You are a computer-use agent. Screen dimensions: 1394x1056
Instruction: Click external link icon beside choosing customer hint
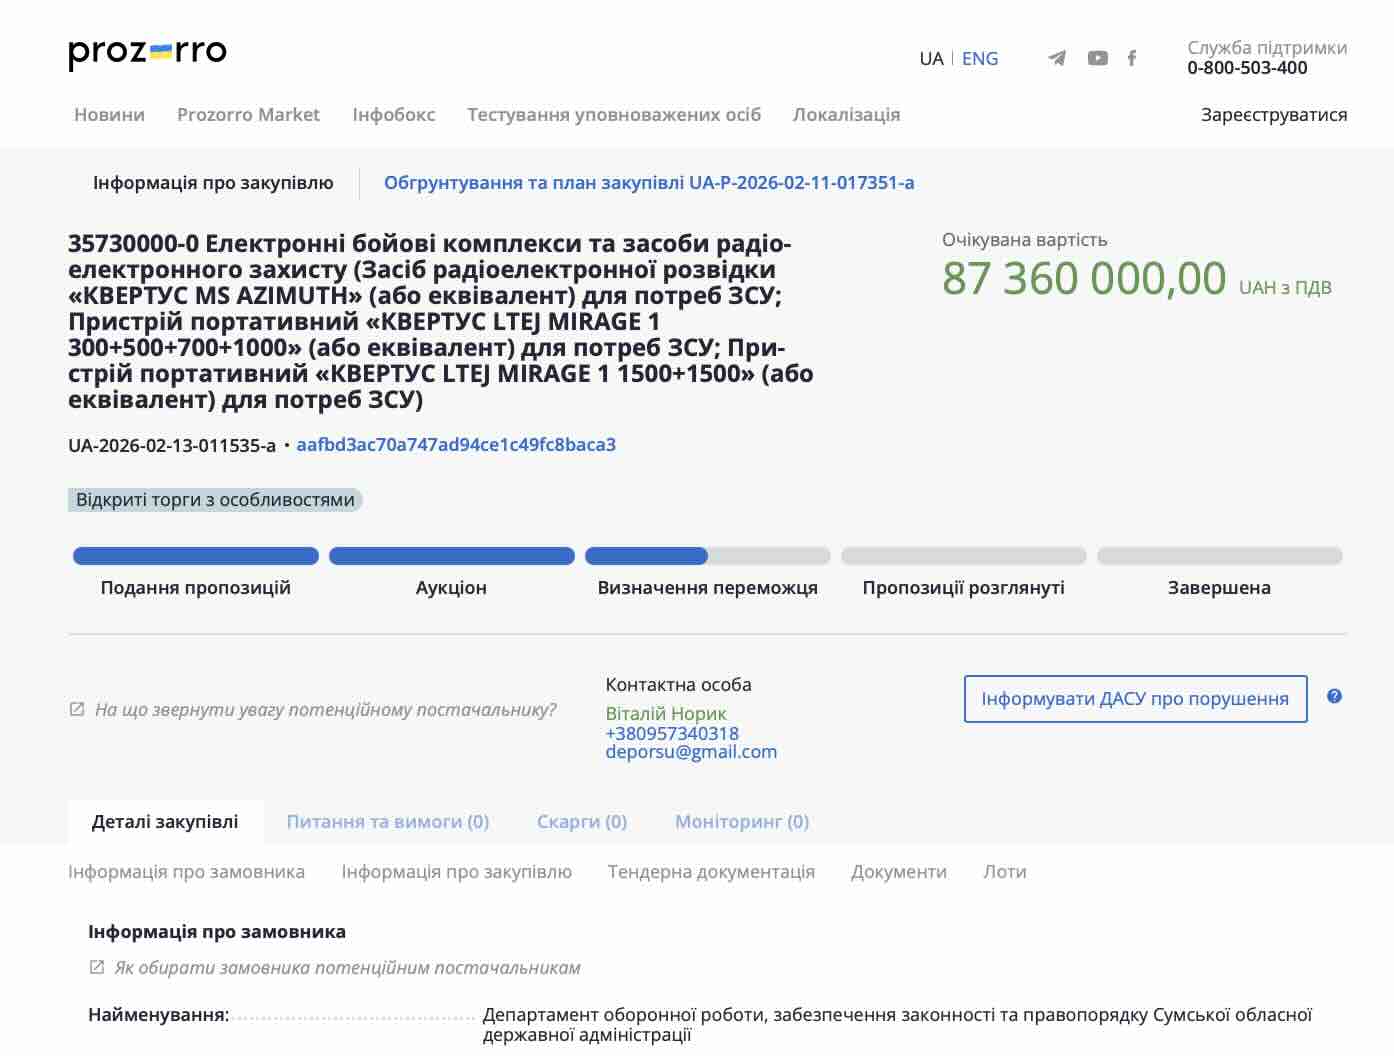(x=97, y=967)
